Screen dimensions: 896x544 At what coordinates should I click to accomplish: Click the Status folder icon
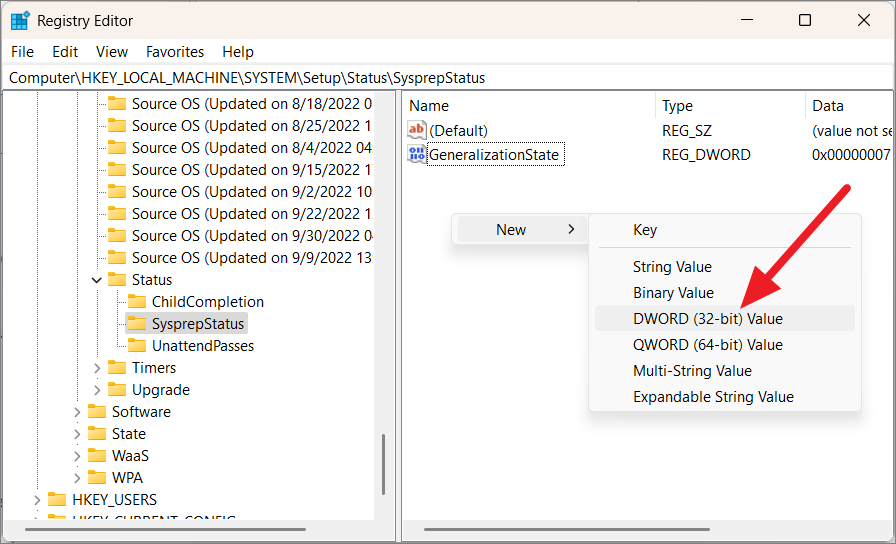pos(117,279)
